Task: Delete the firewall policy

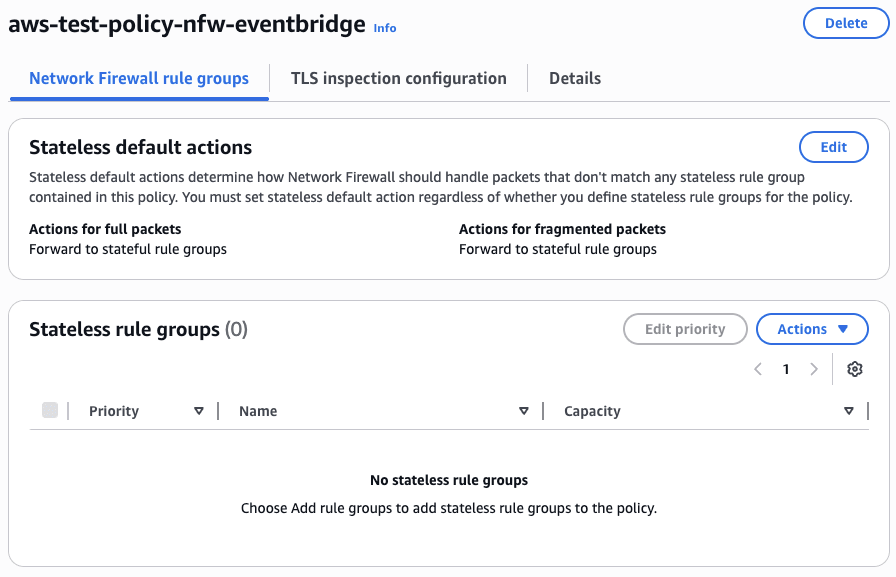Action: coord(846,23)
